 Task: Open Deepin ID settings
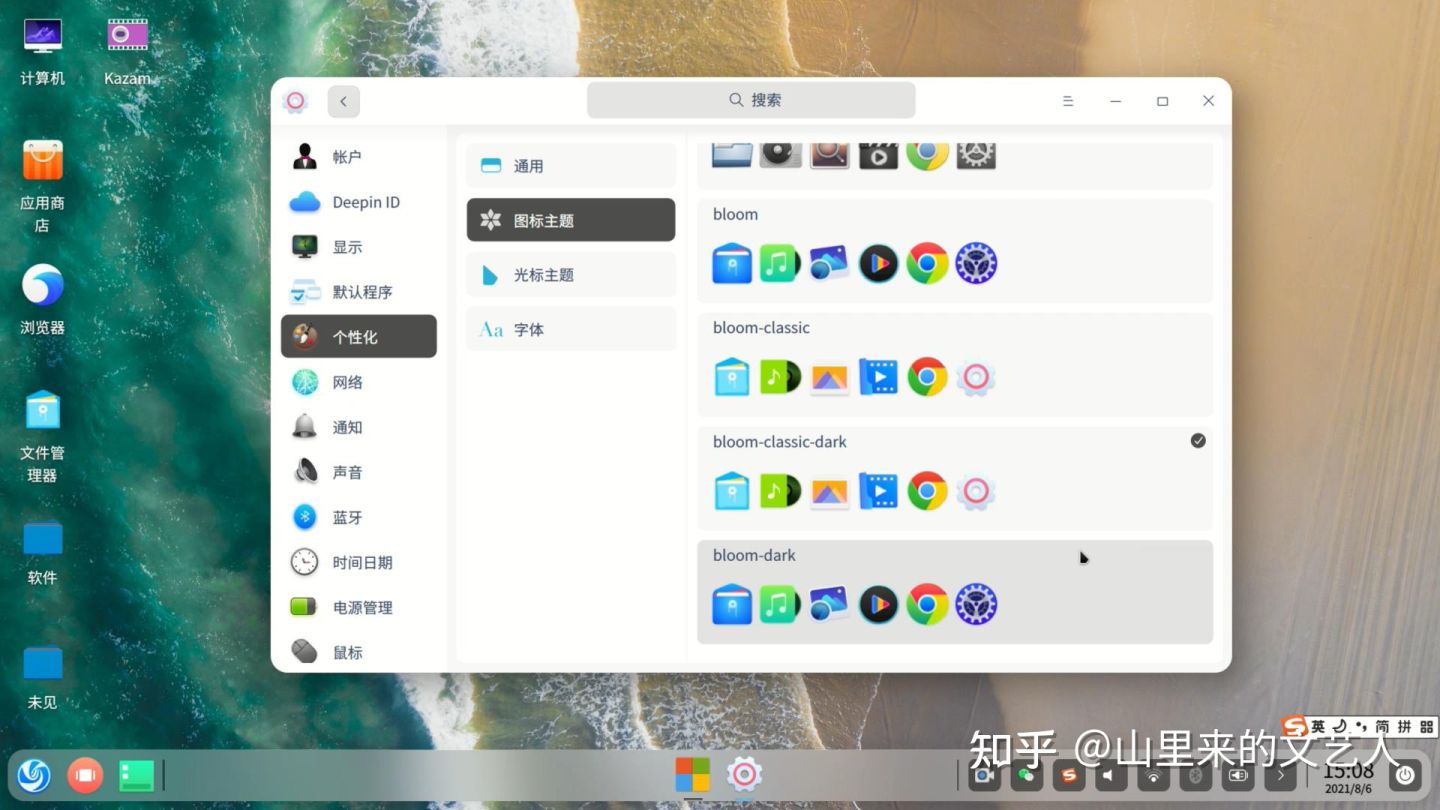click(x=359, y=202)
